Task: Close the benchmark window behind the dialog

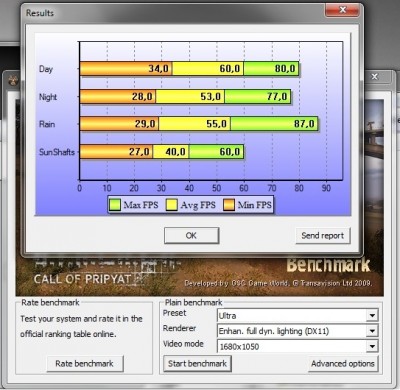Action: (375, 77)
